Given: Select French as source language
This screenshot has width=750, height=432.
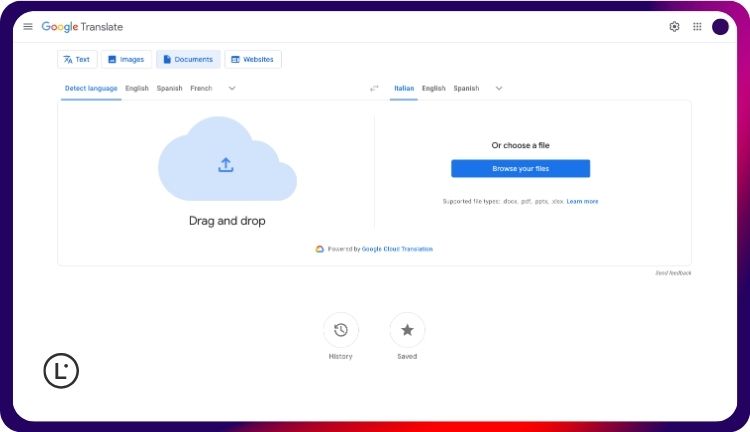Looking at the screenshot, I should point(201,88).
